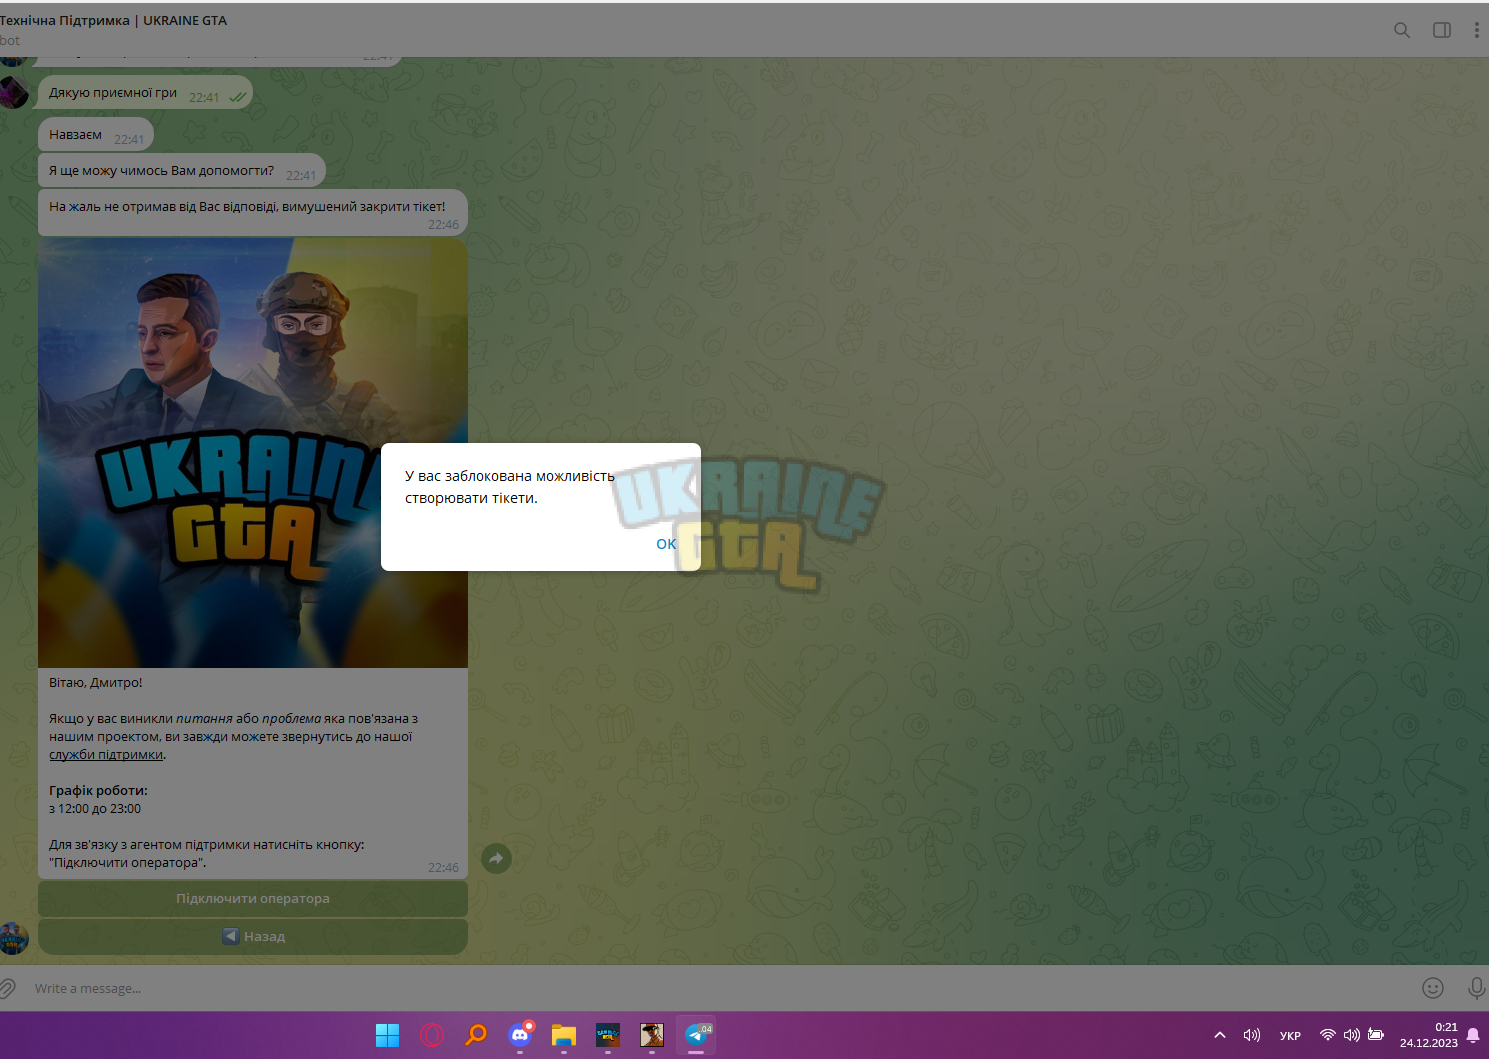
Task: Open Opera browser from the taskbar
Action: [x=432, y=1035]
